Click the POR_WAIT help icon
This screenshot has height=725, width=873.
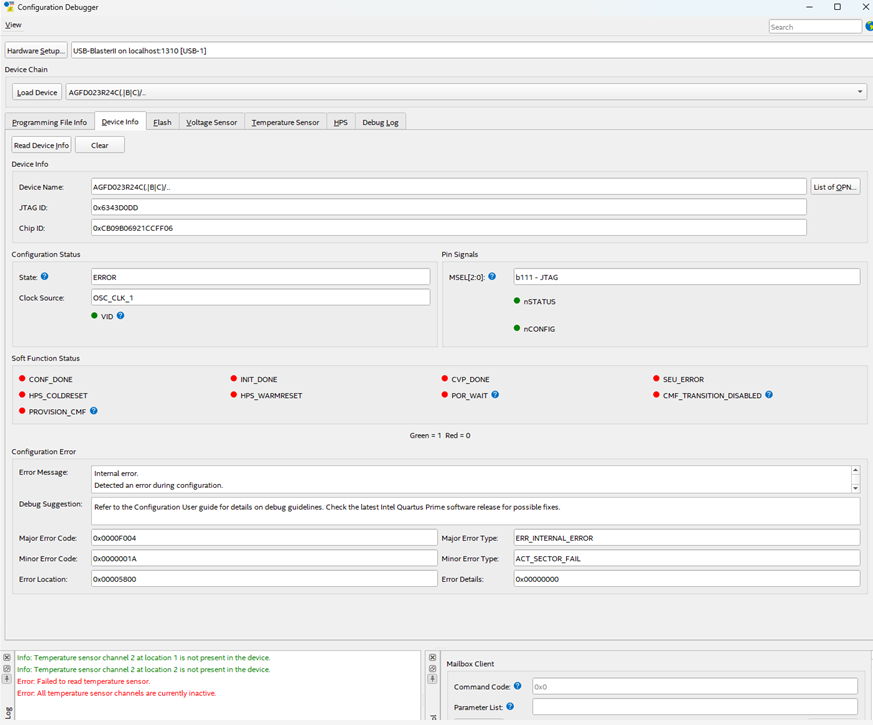coord(495,395)
